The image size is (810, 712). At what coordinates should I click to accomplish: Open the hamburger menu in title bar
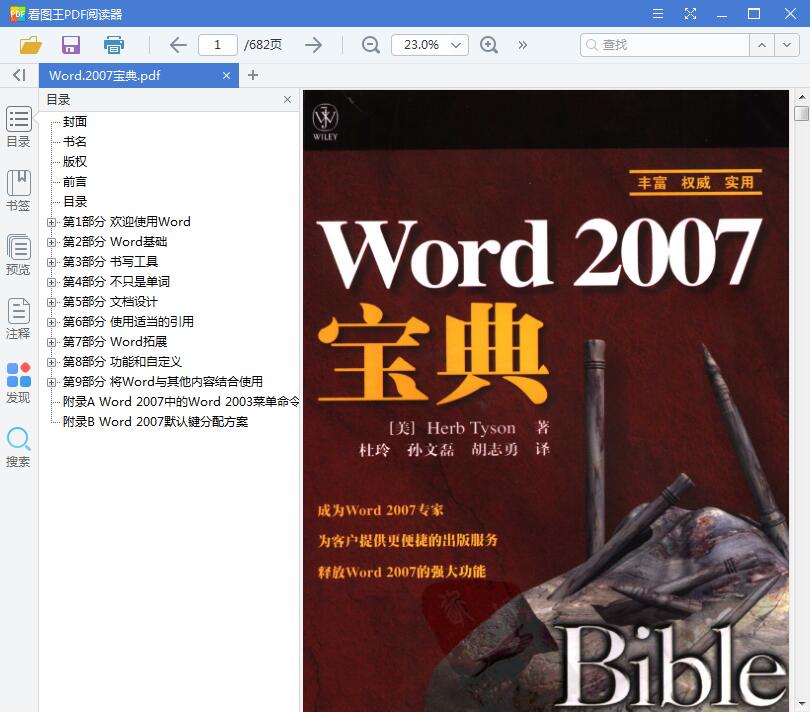pyautogui.click(x=658, y=13)
